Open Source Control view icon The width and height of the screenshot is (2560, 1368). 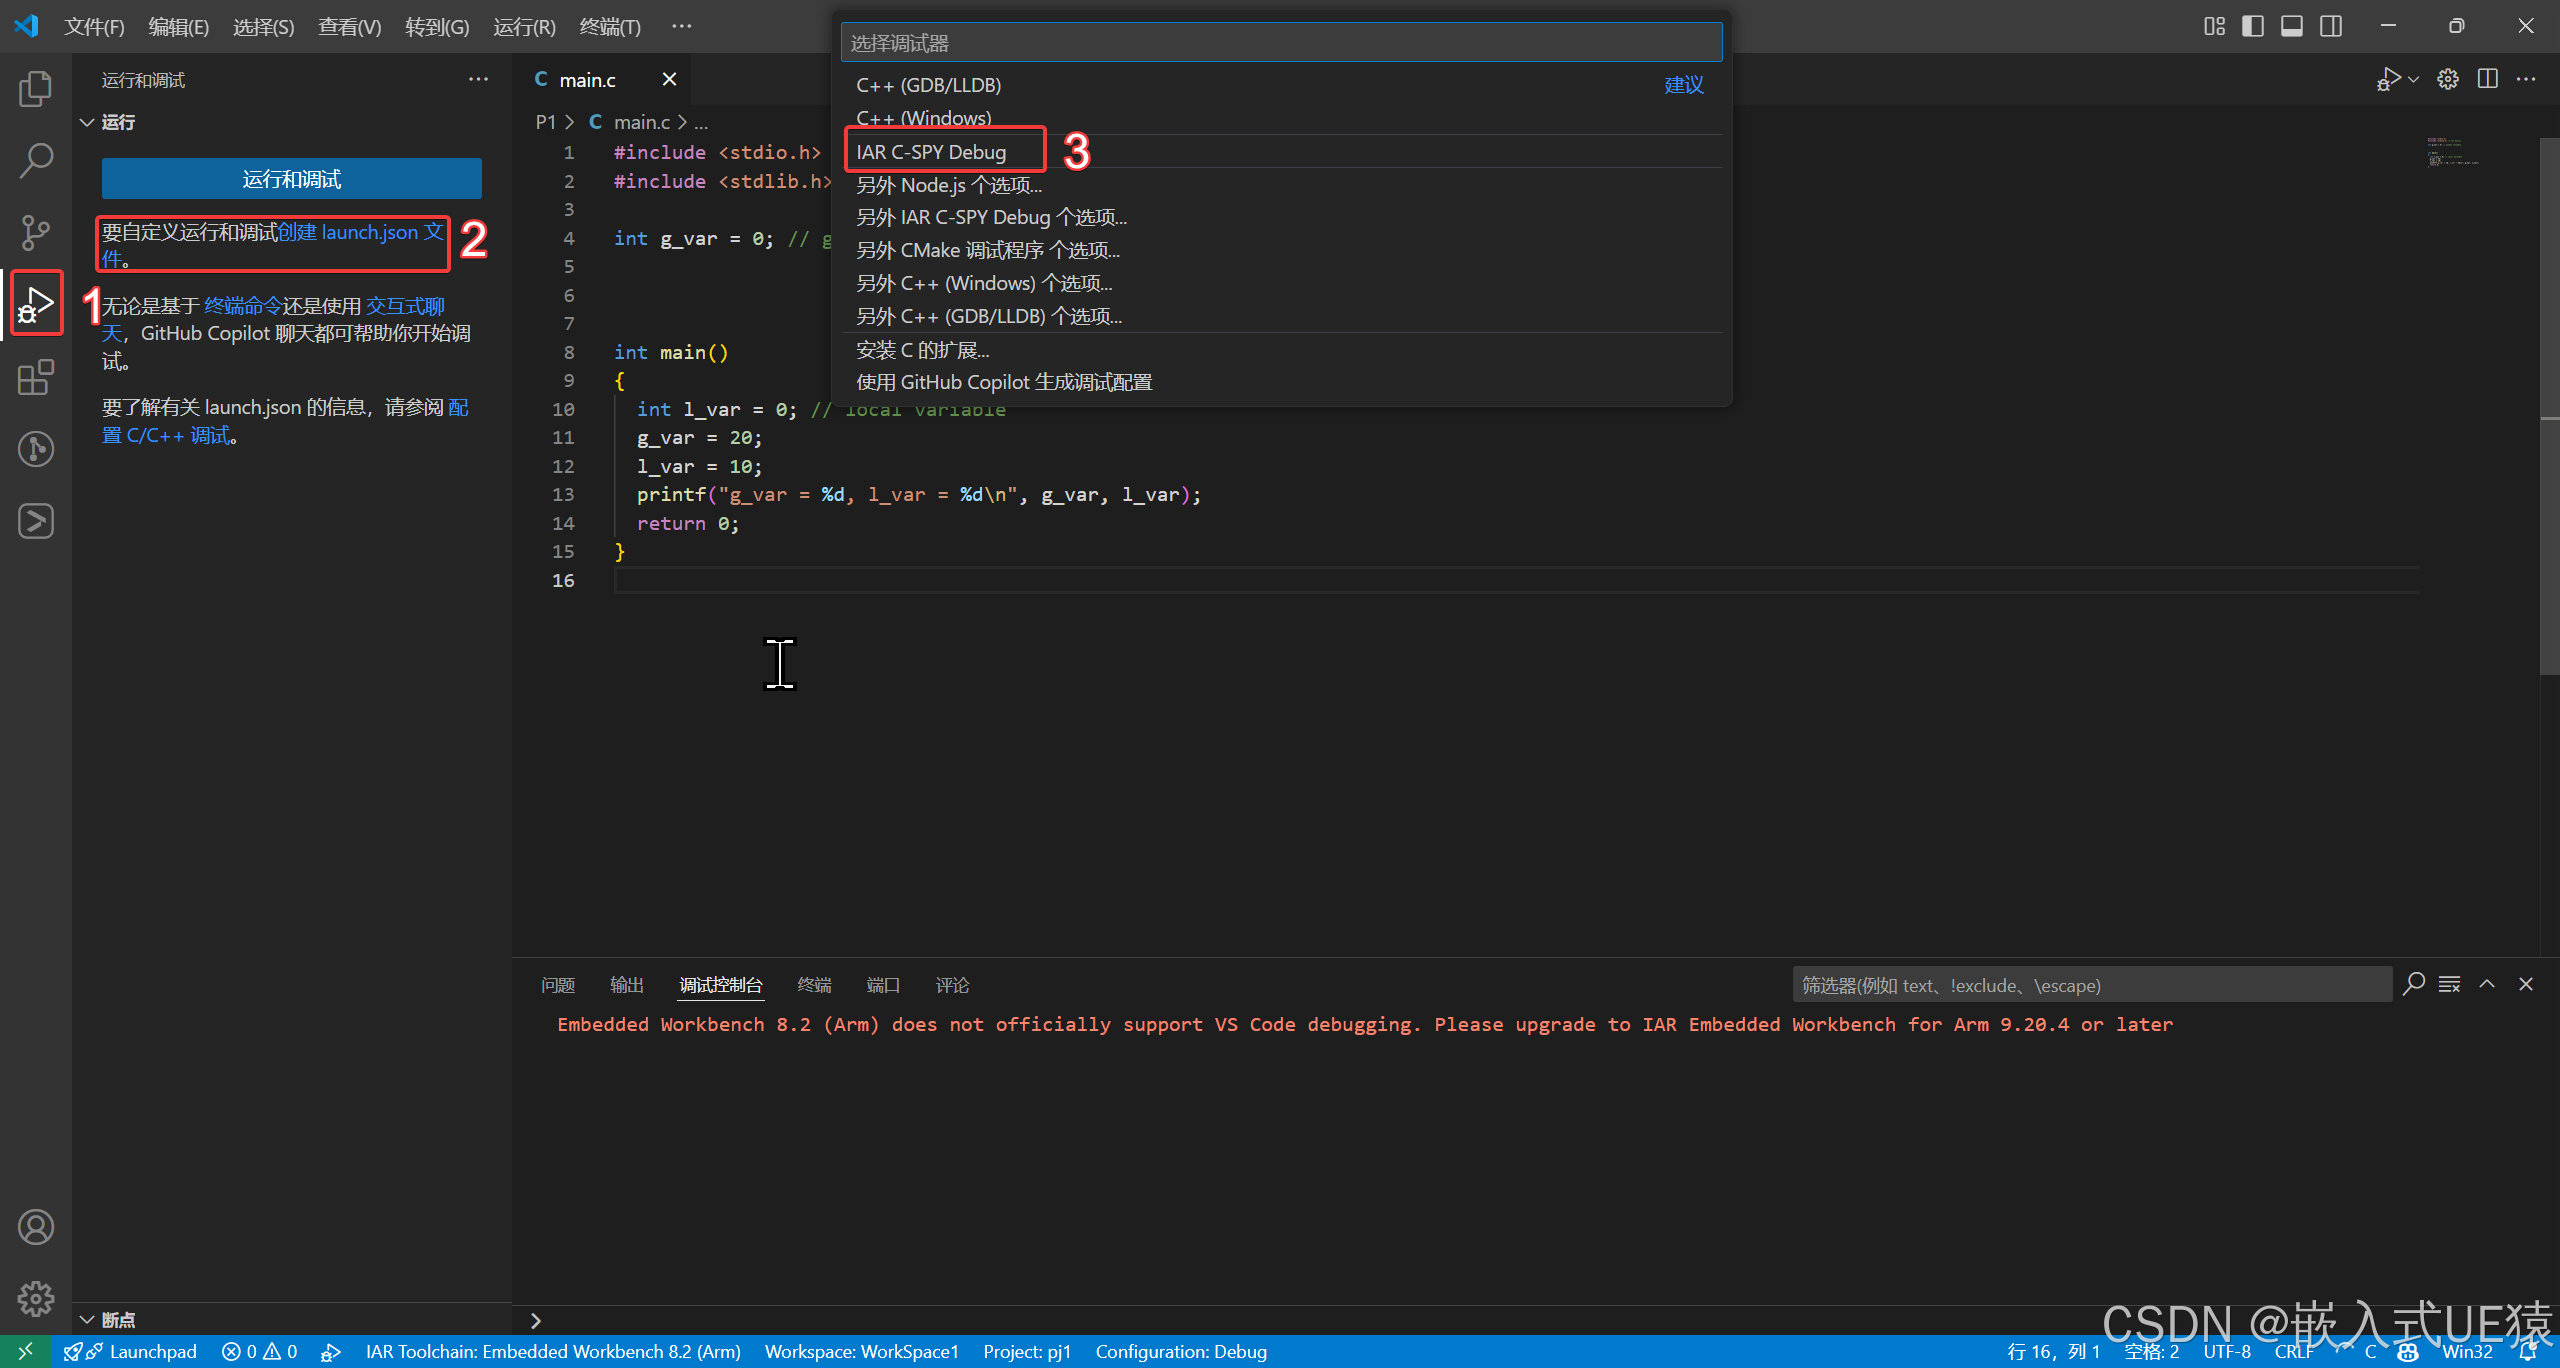(36, 232)
